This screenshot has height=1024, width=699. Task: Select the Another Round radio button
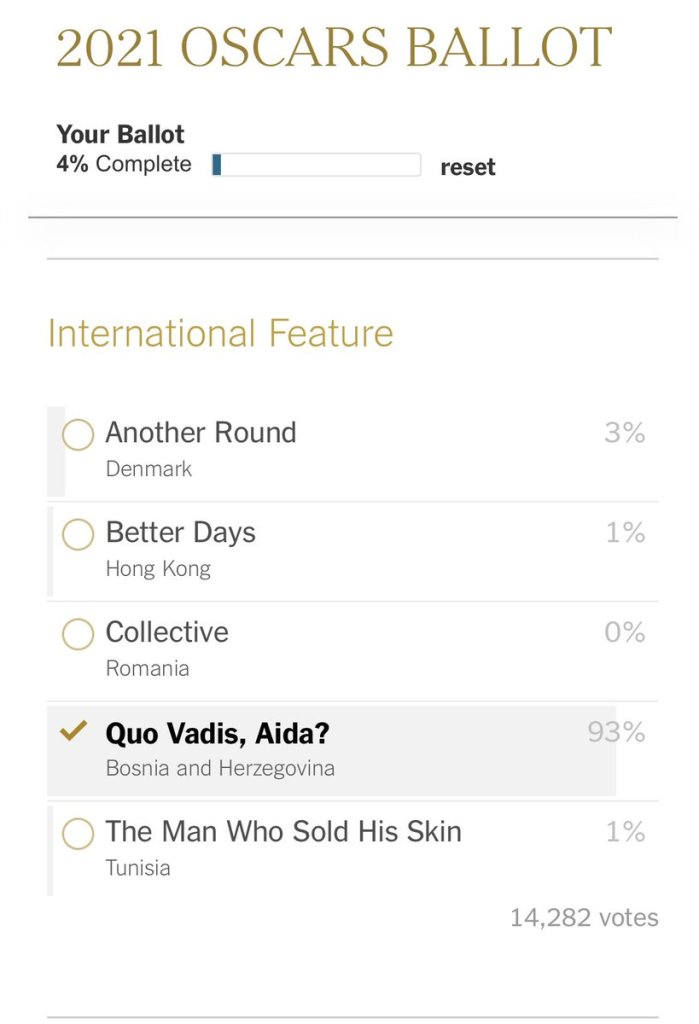click(x=78, y=435)
